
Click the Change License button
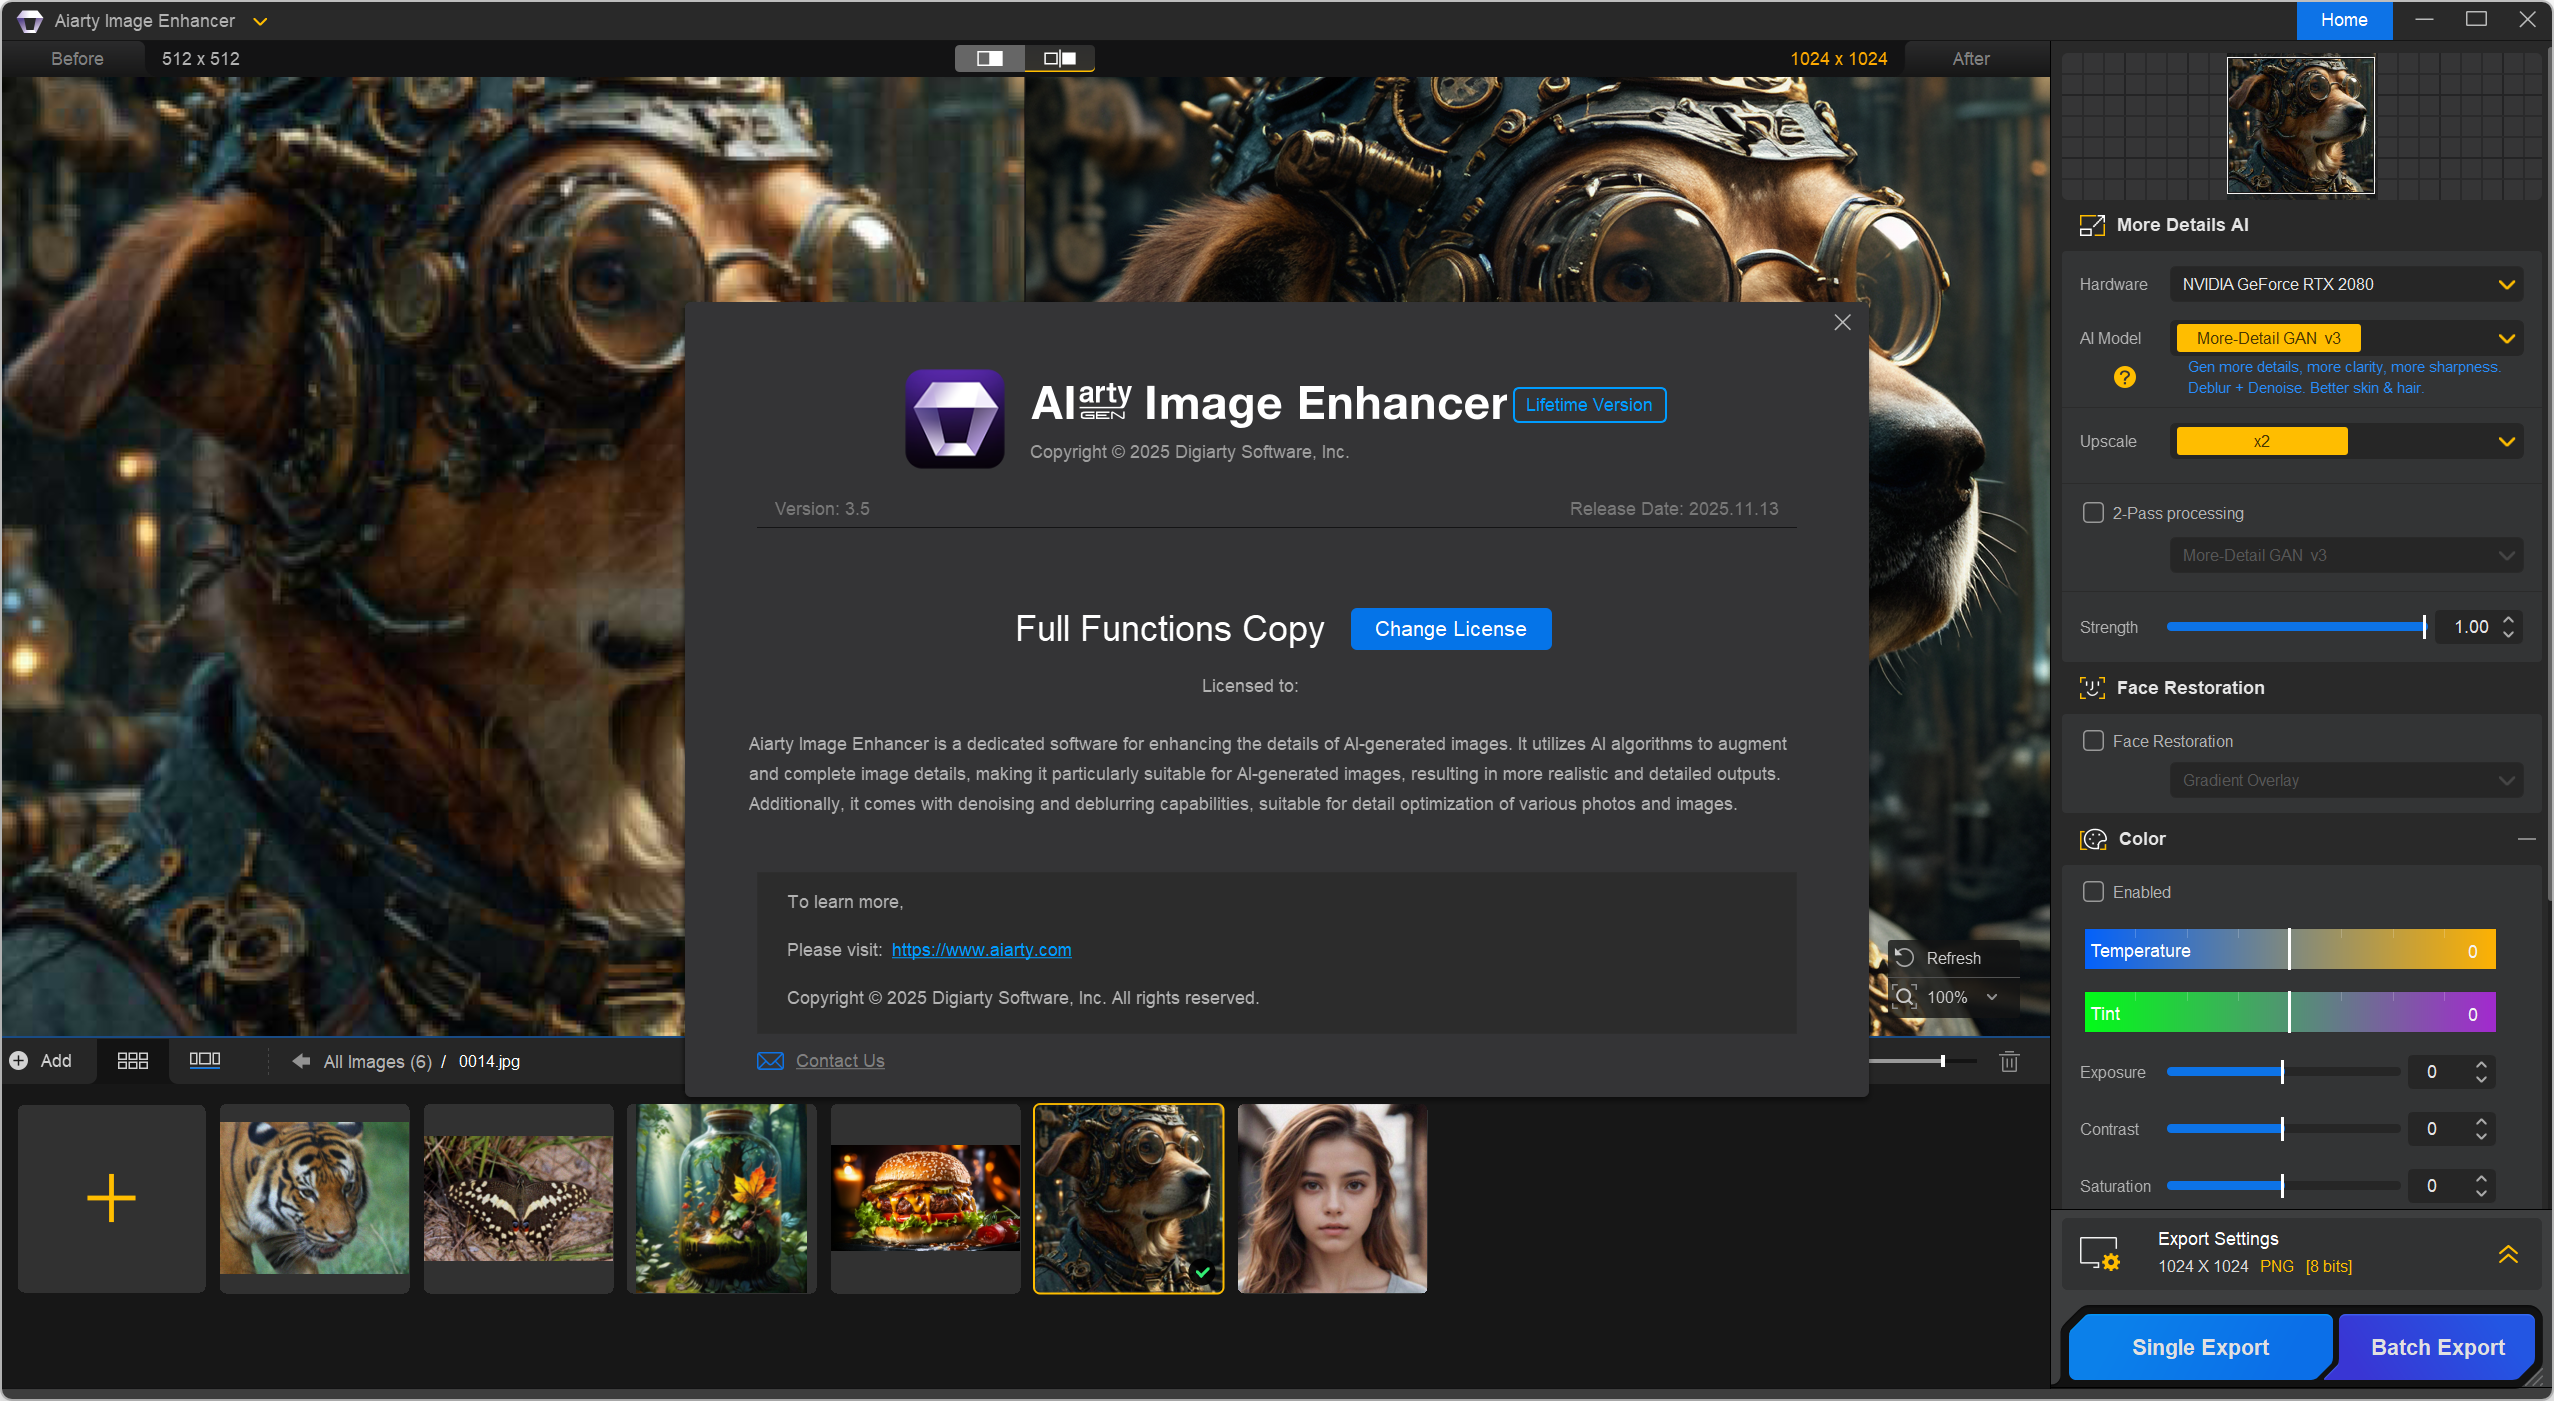point(1450,629)
